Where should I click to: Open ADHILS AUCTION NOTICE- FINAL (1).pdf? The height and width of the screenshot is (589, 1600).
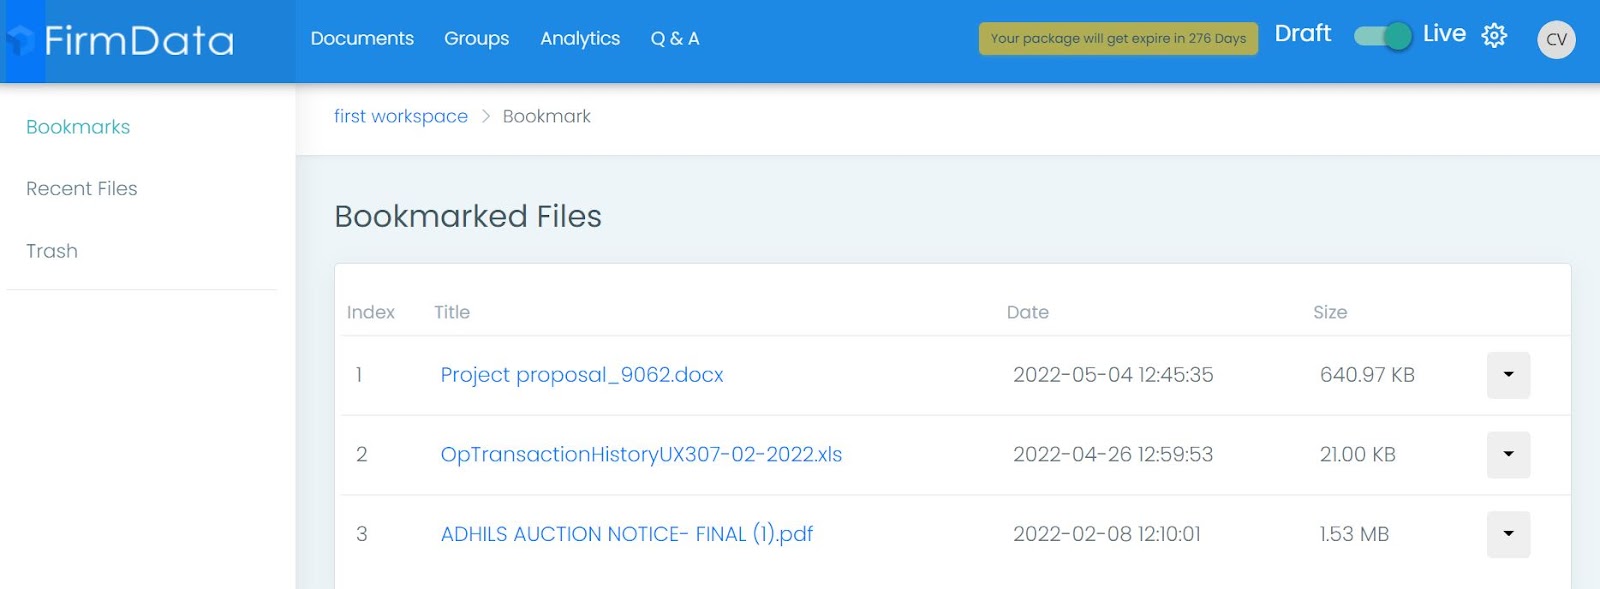point(627,535)
